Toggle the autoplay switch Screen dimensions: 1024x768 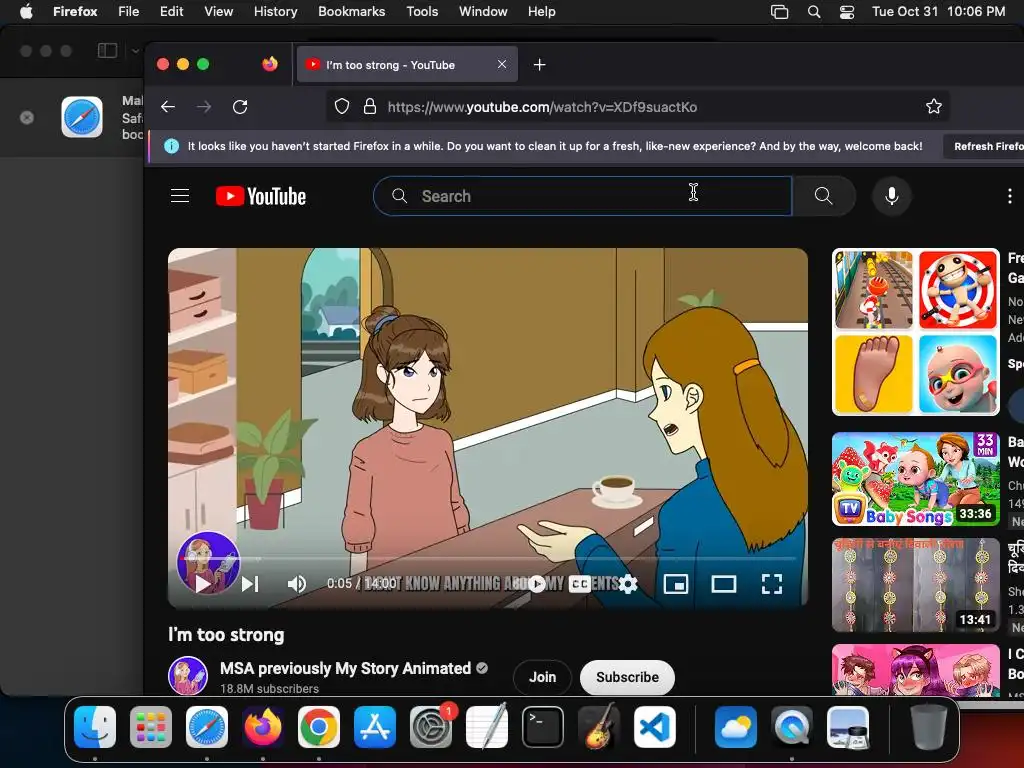click(x=537, y=583)
